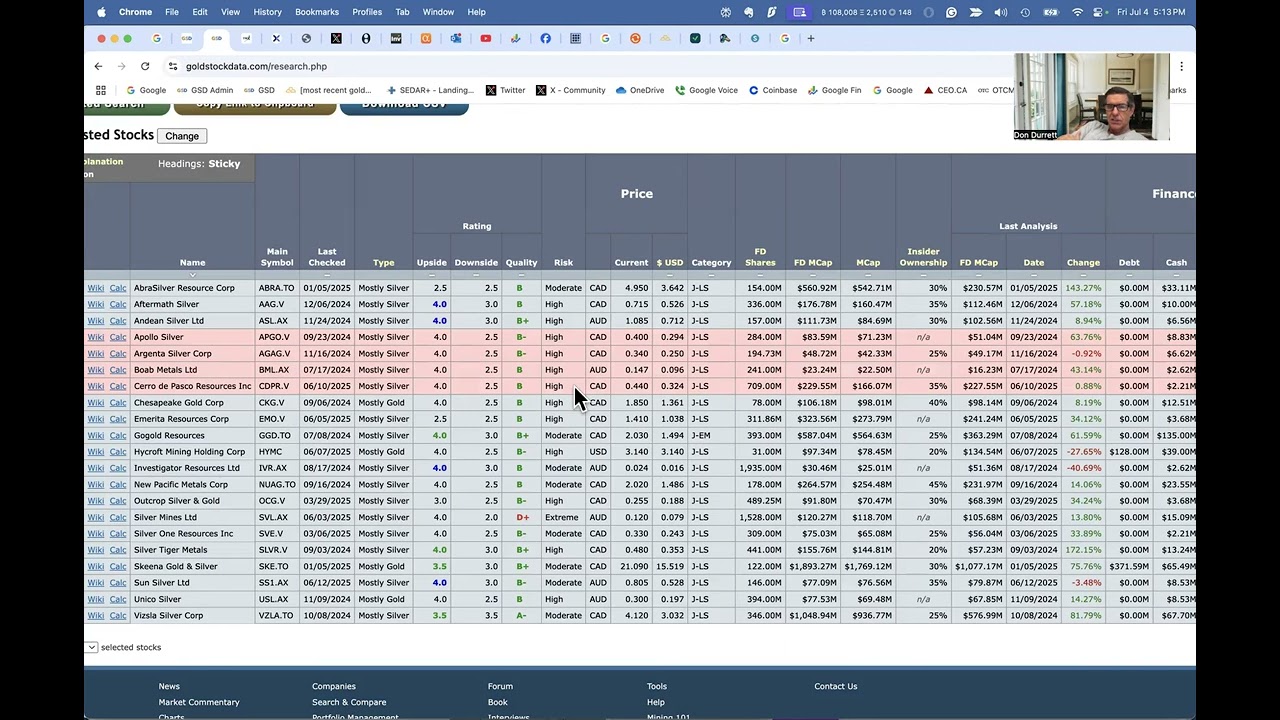
Task: Click the sort marker under Upside
Action: 431,275
